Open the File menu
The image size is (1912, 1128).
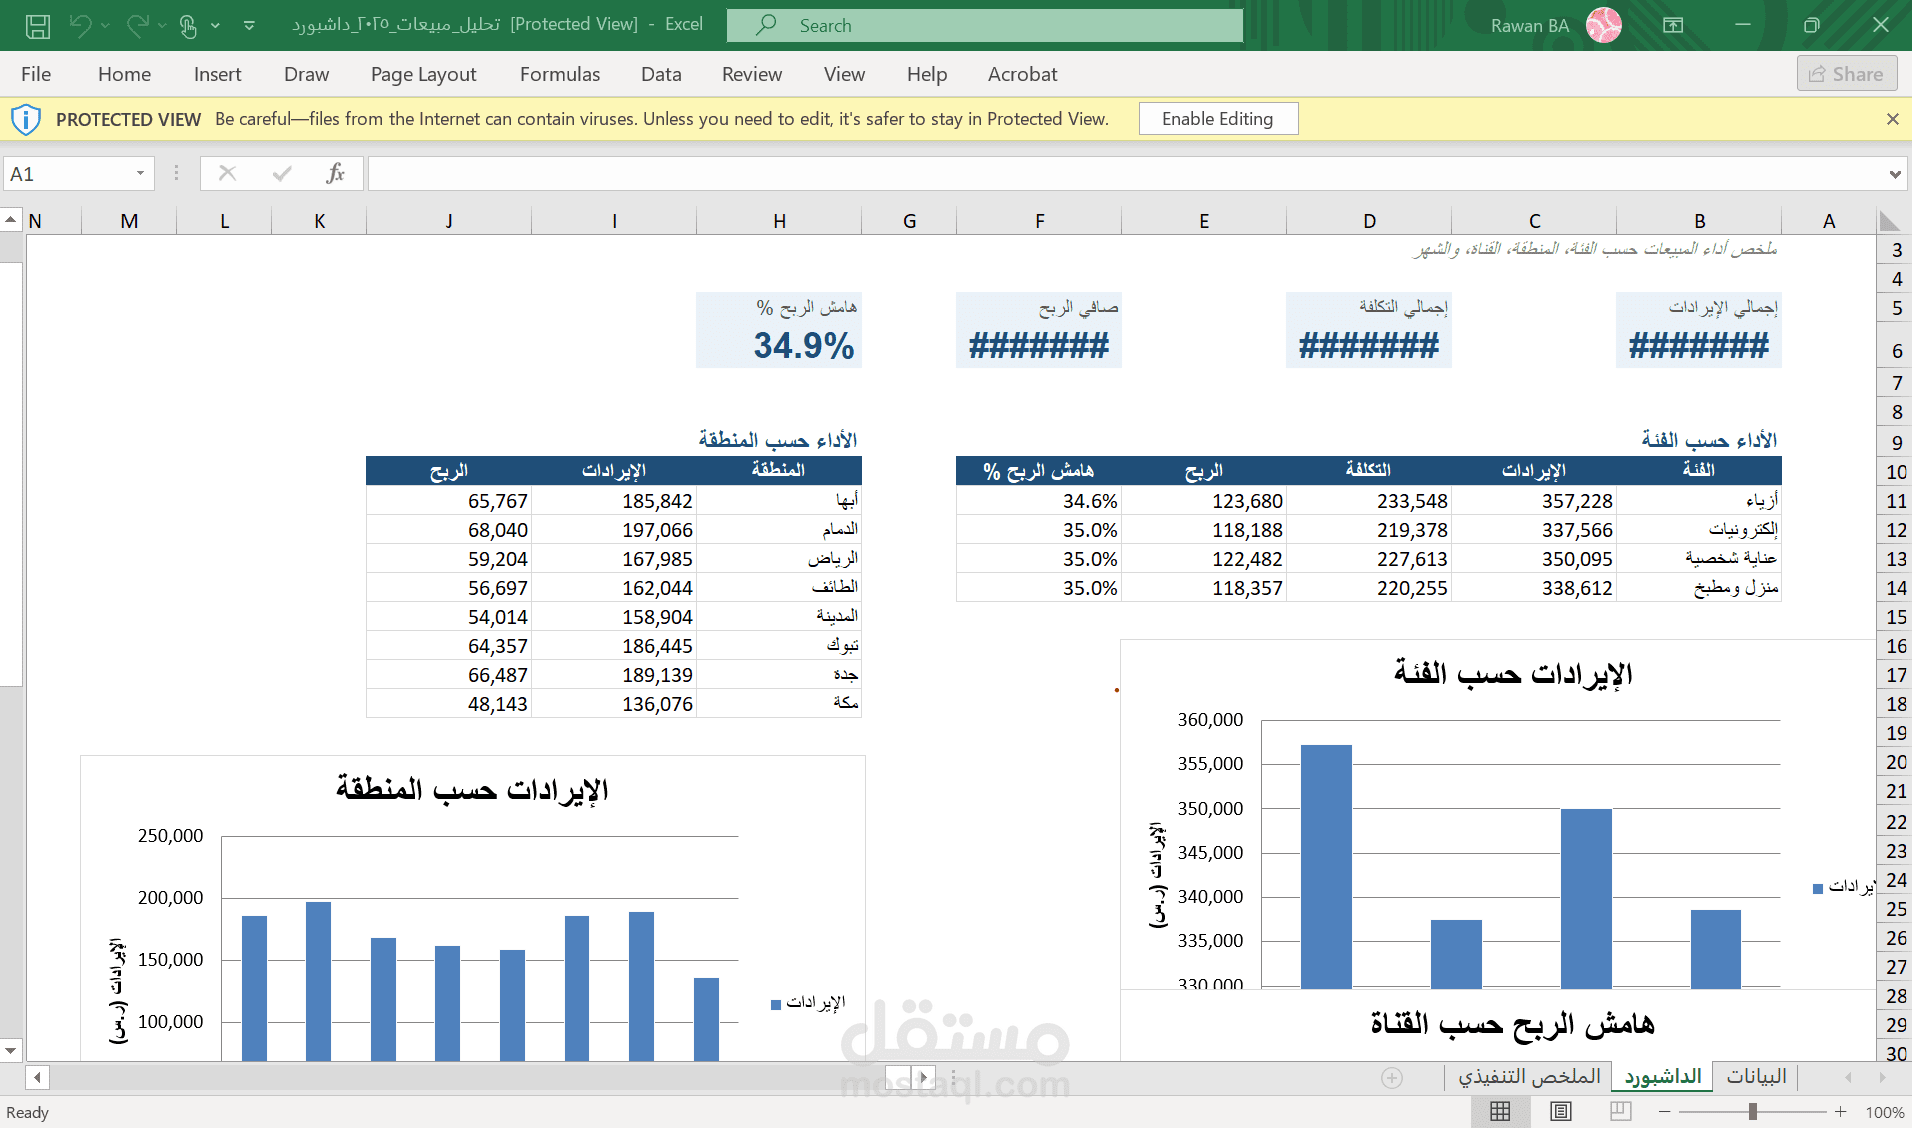(36, 74)
